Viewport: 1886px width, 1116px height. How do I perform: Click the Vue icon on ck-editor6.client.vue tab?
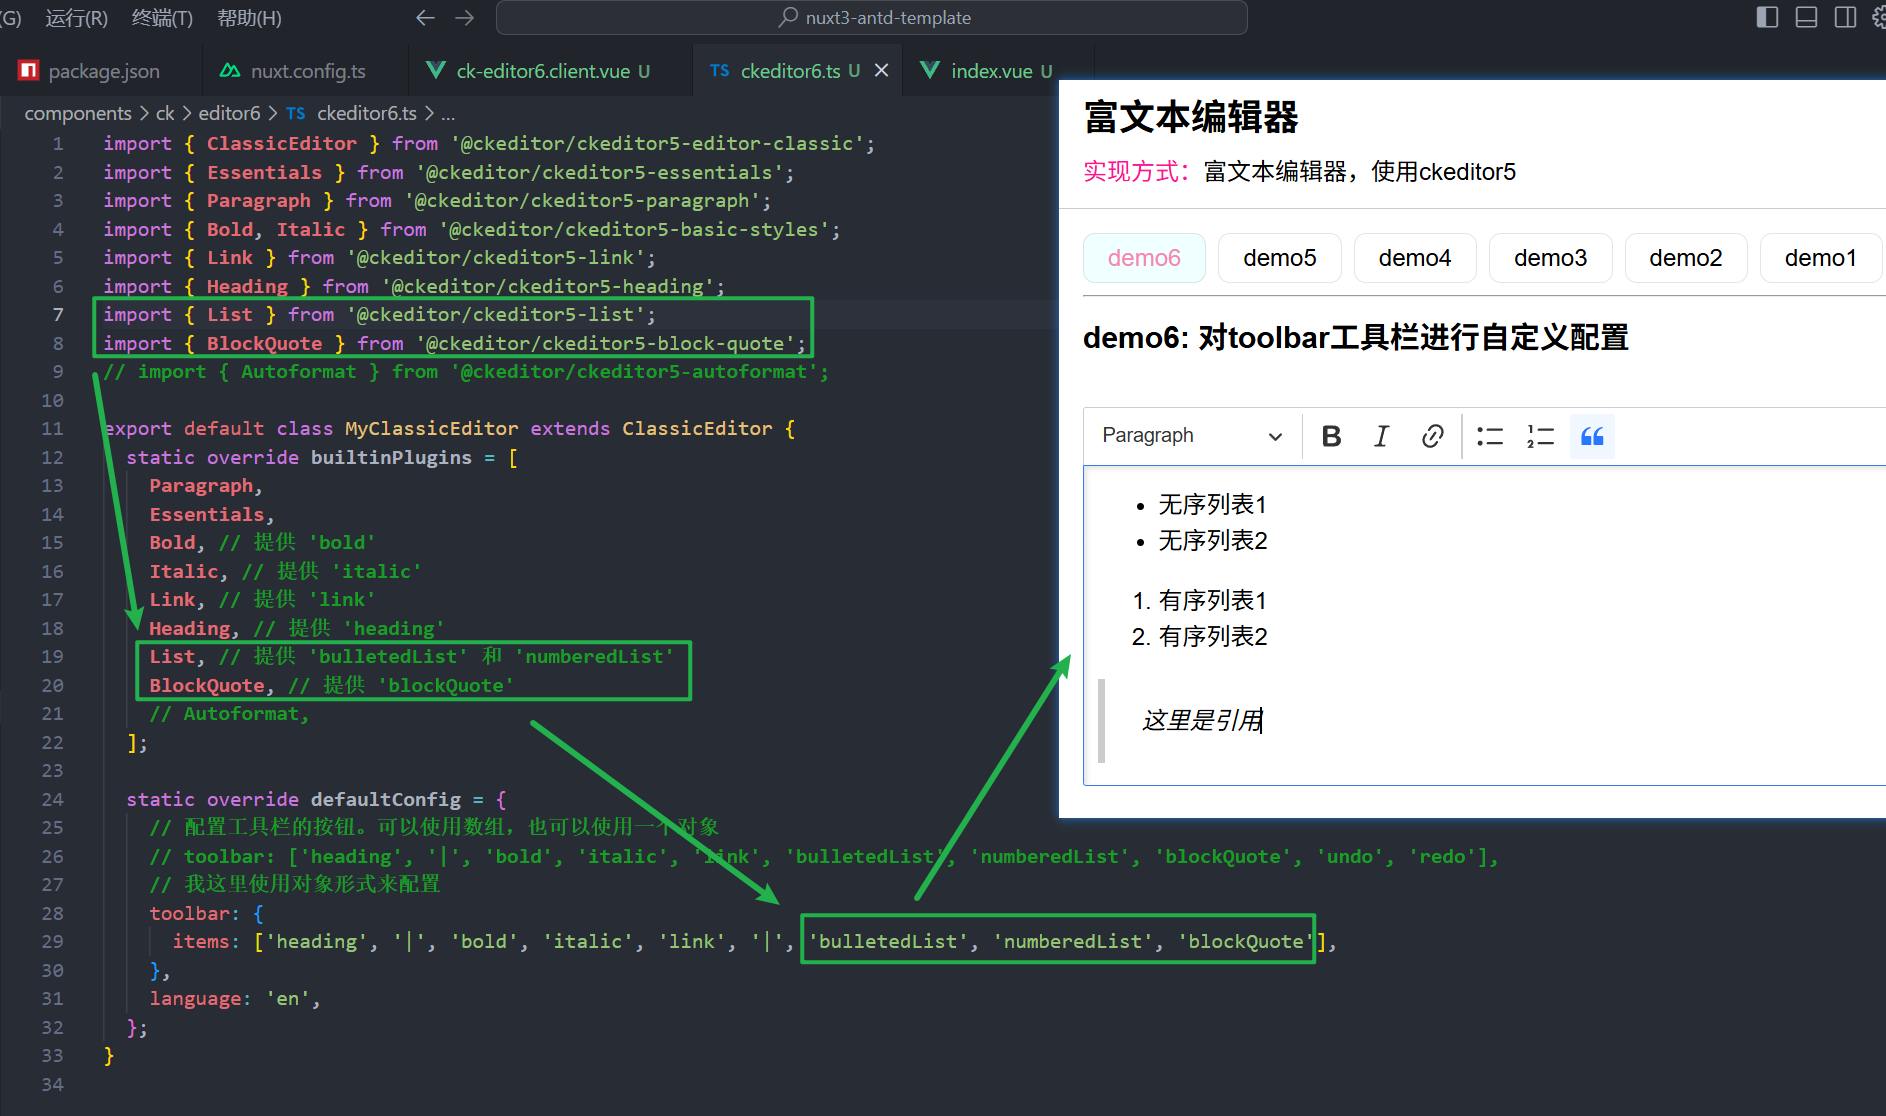pyautogui.click(x=436, y=70)
